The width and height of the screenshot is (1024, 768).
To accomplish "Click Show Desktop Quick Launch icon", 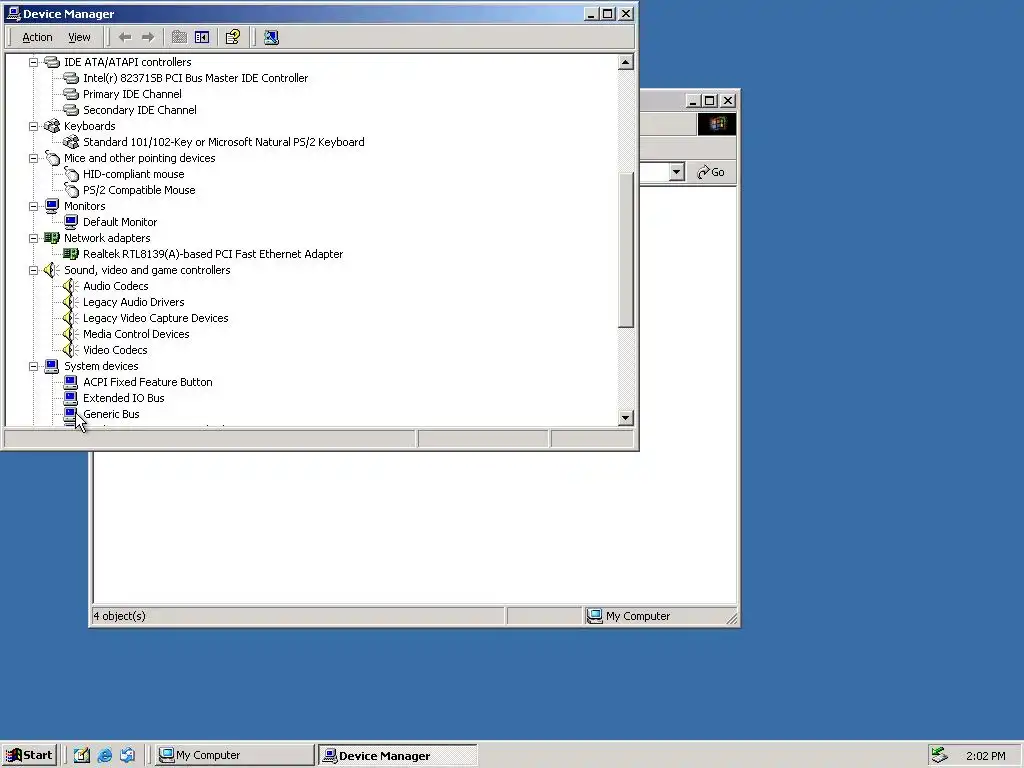I will click(82, 756).
